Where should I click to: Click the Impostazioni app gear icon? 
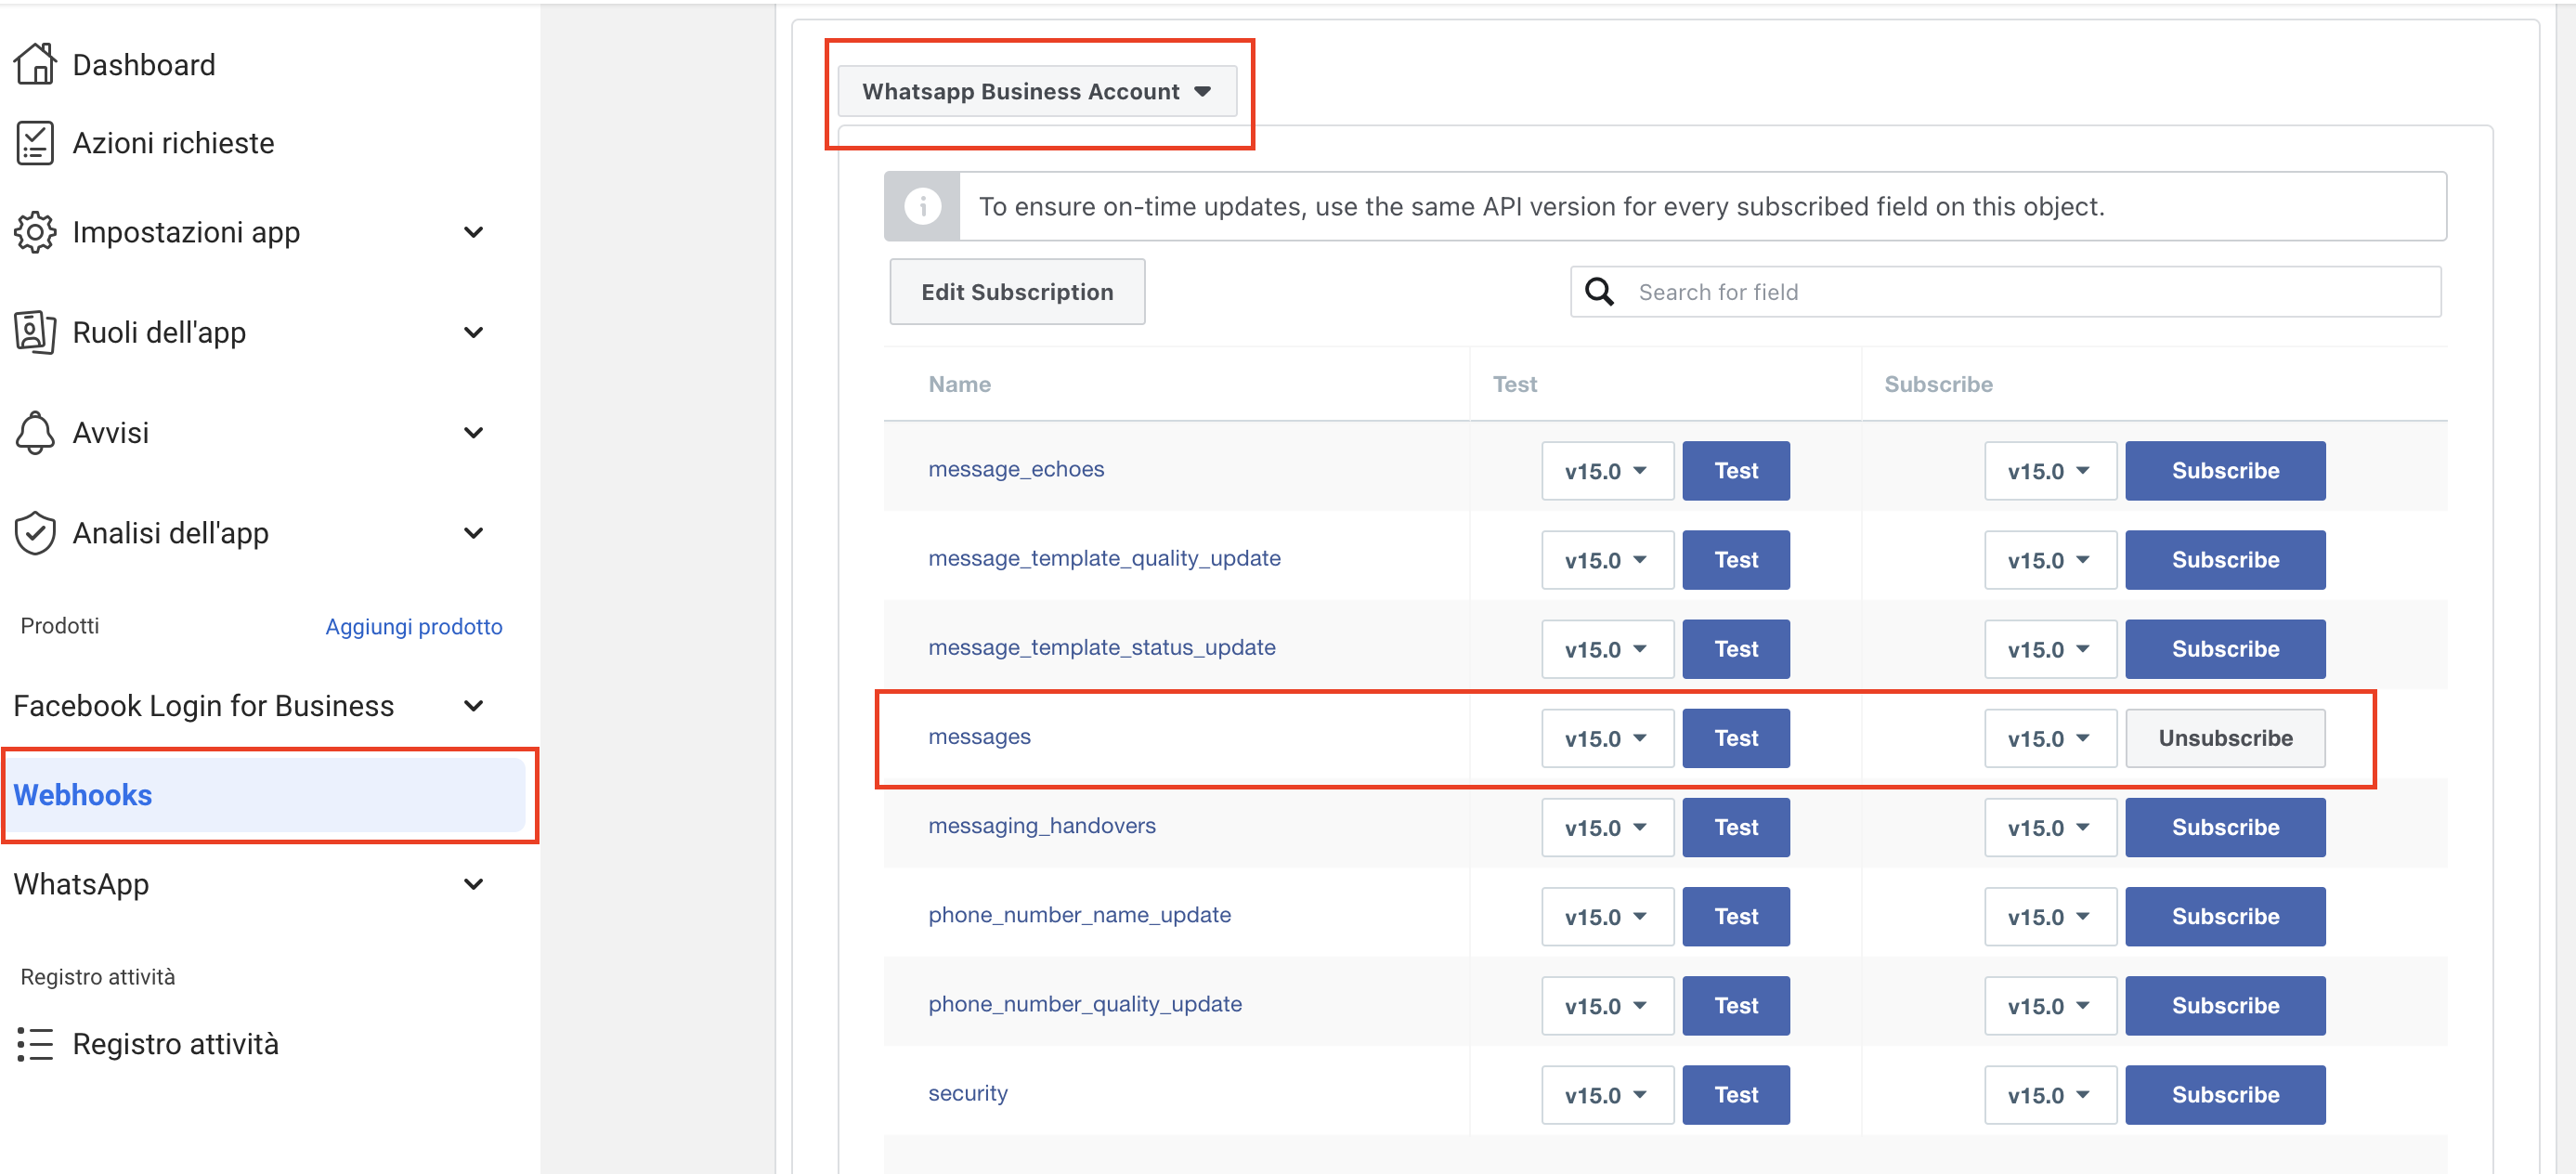tap(35, 232)
